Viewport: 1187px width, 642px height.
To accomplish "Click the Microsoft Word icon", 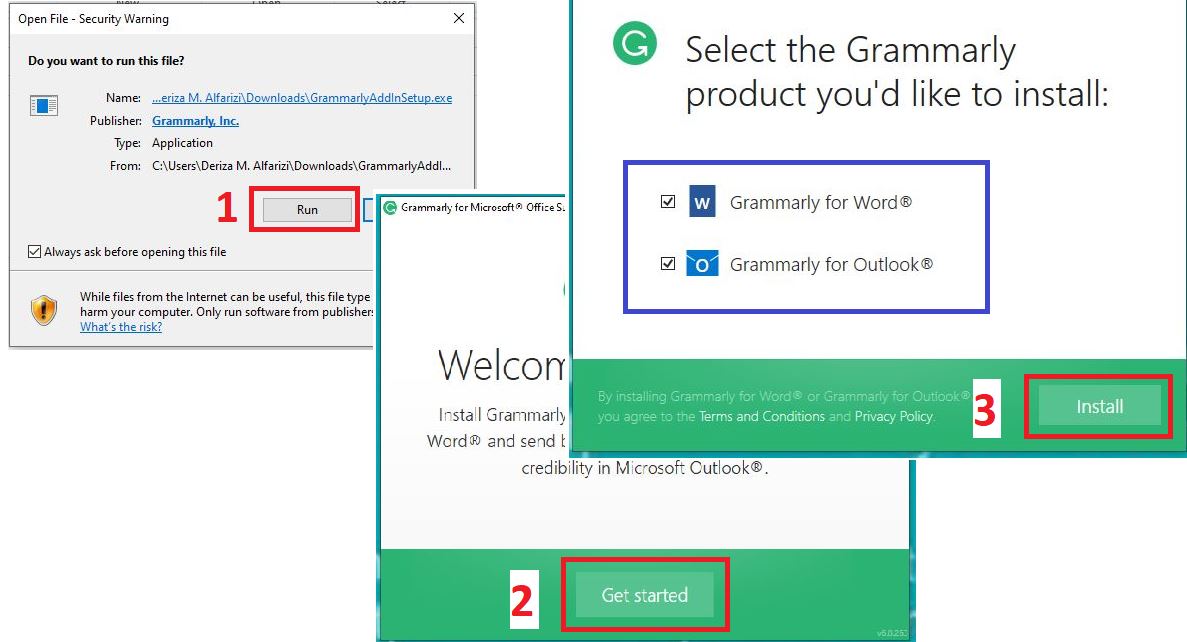I will tap(702, 202).
